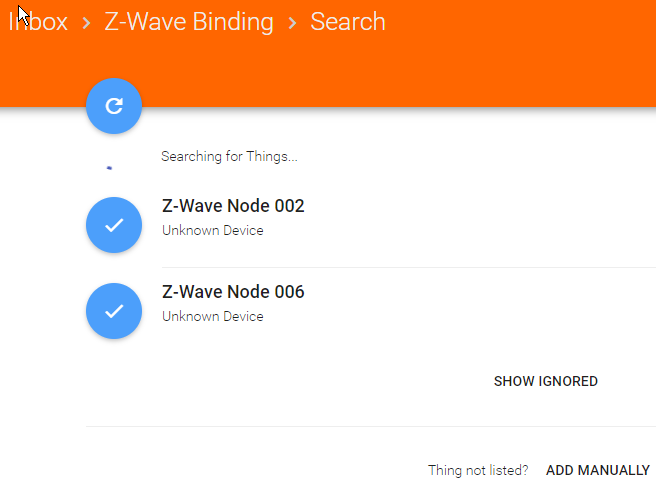Click Unknown Device label under Node 006
Viewport: 656px width, 491px height.
tap(213, 316)
